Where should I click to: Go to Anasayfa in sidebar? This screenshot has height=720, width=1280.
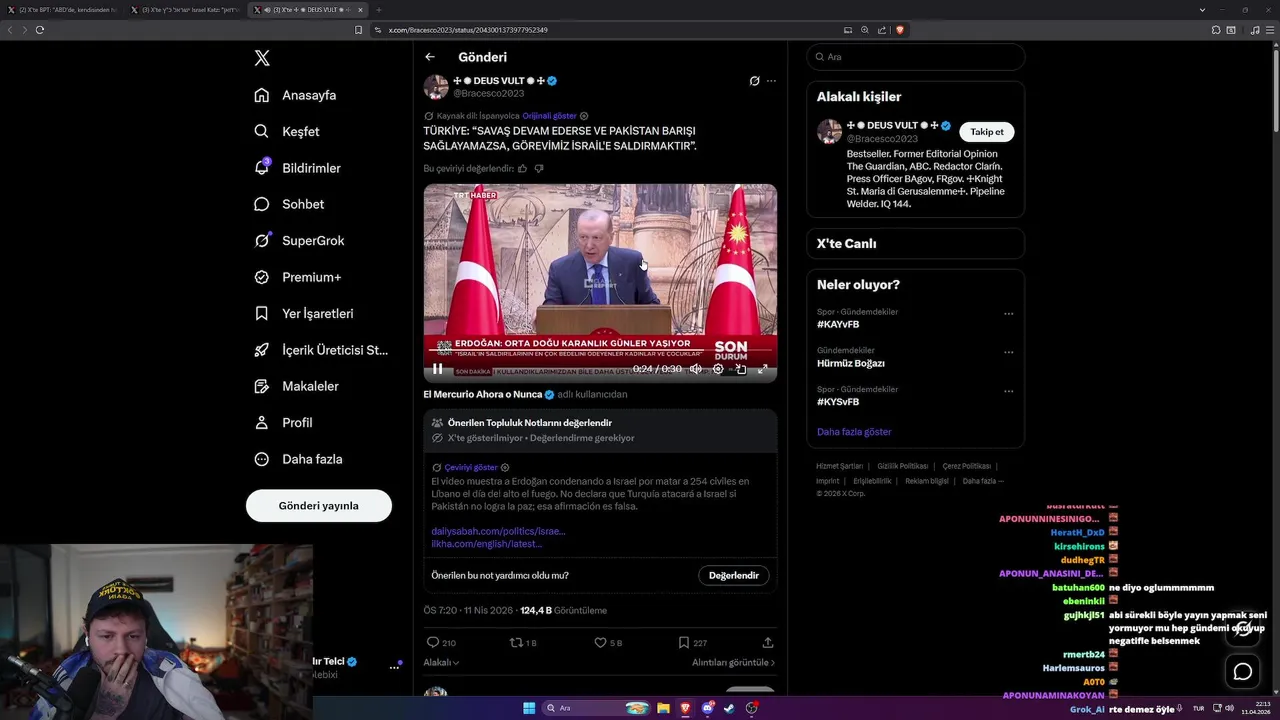(296, 95)
